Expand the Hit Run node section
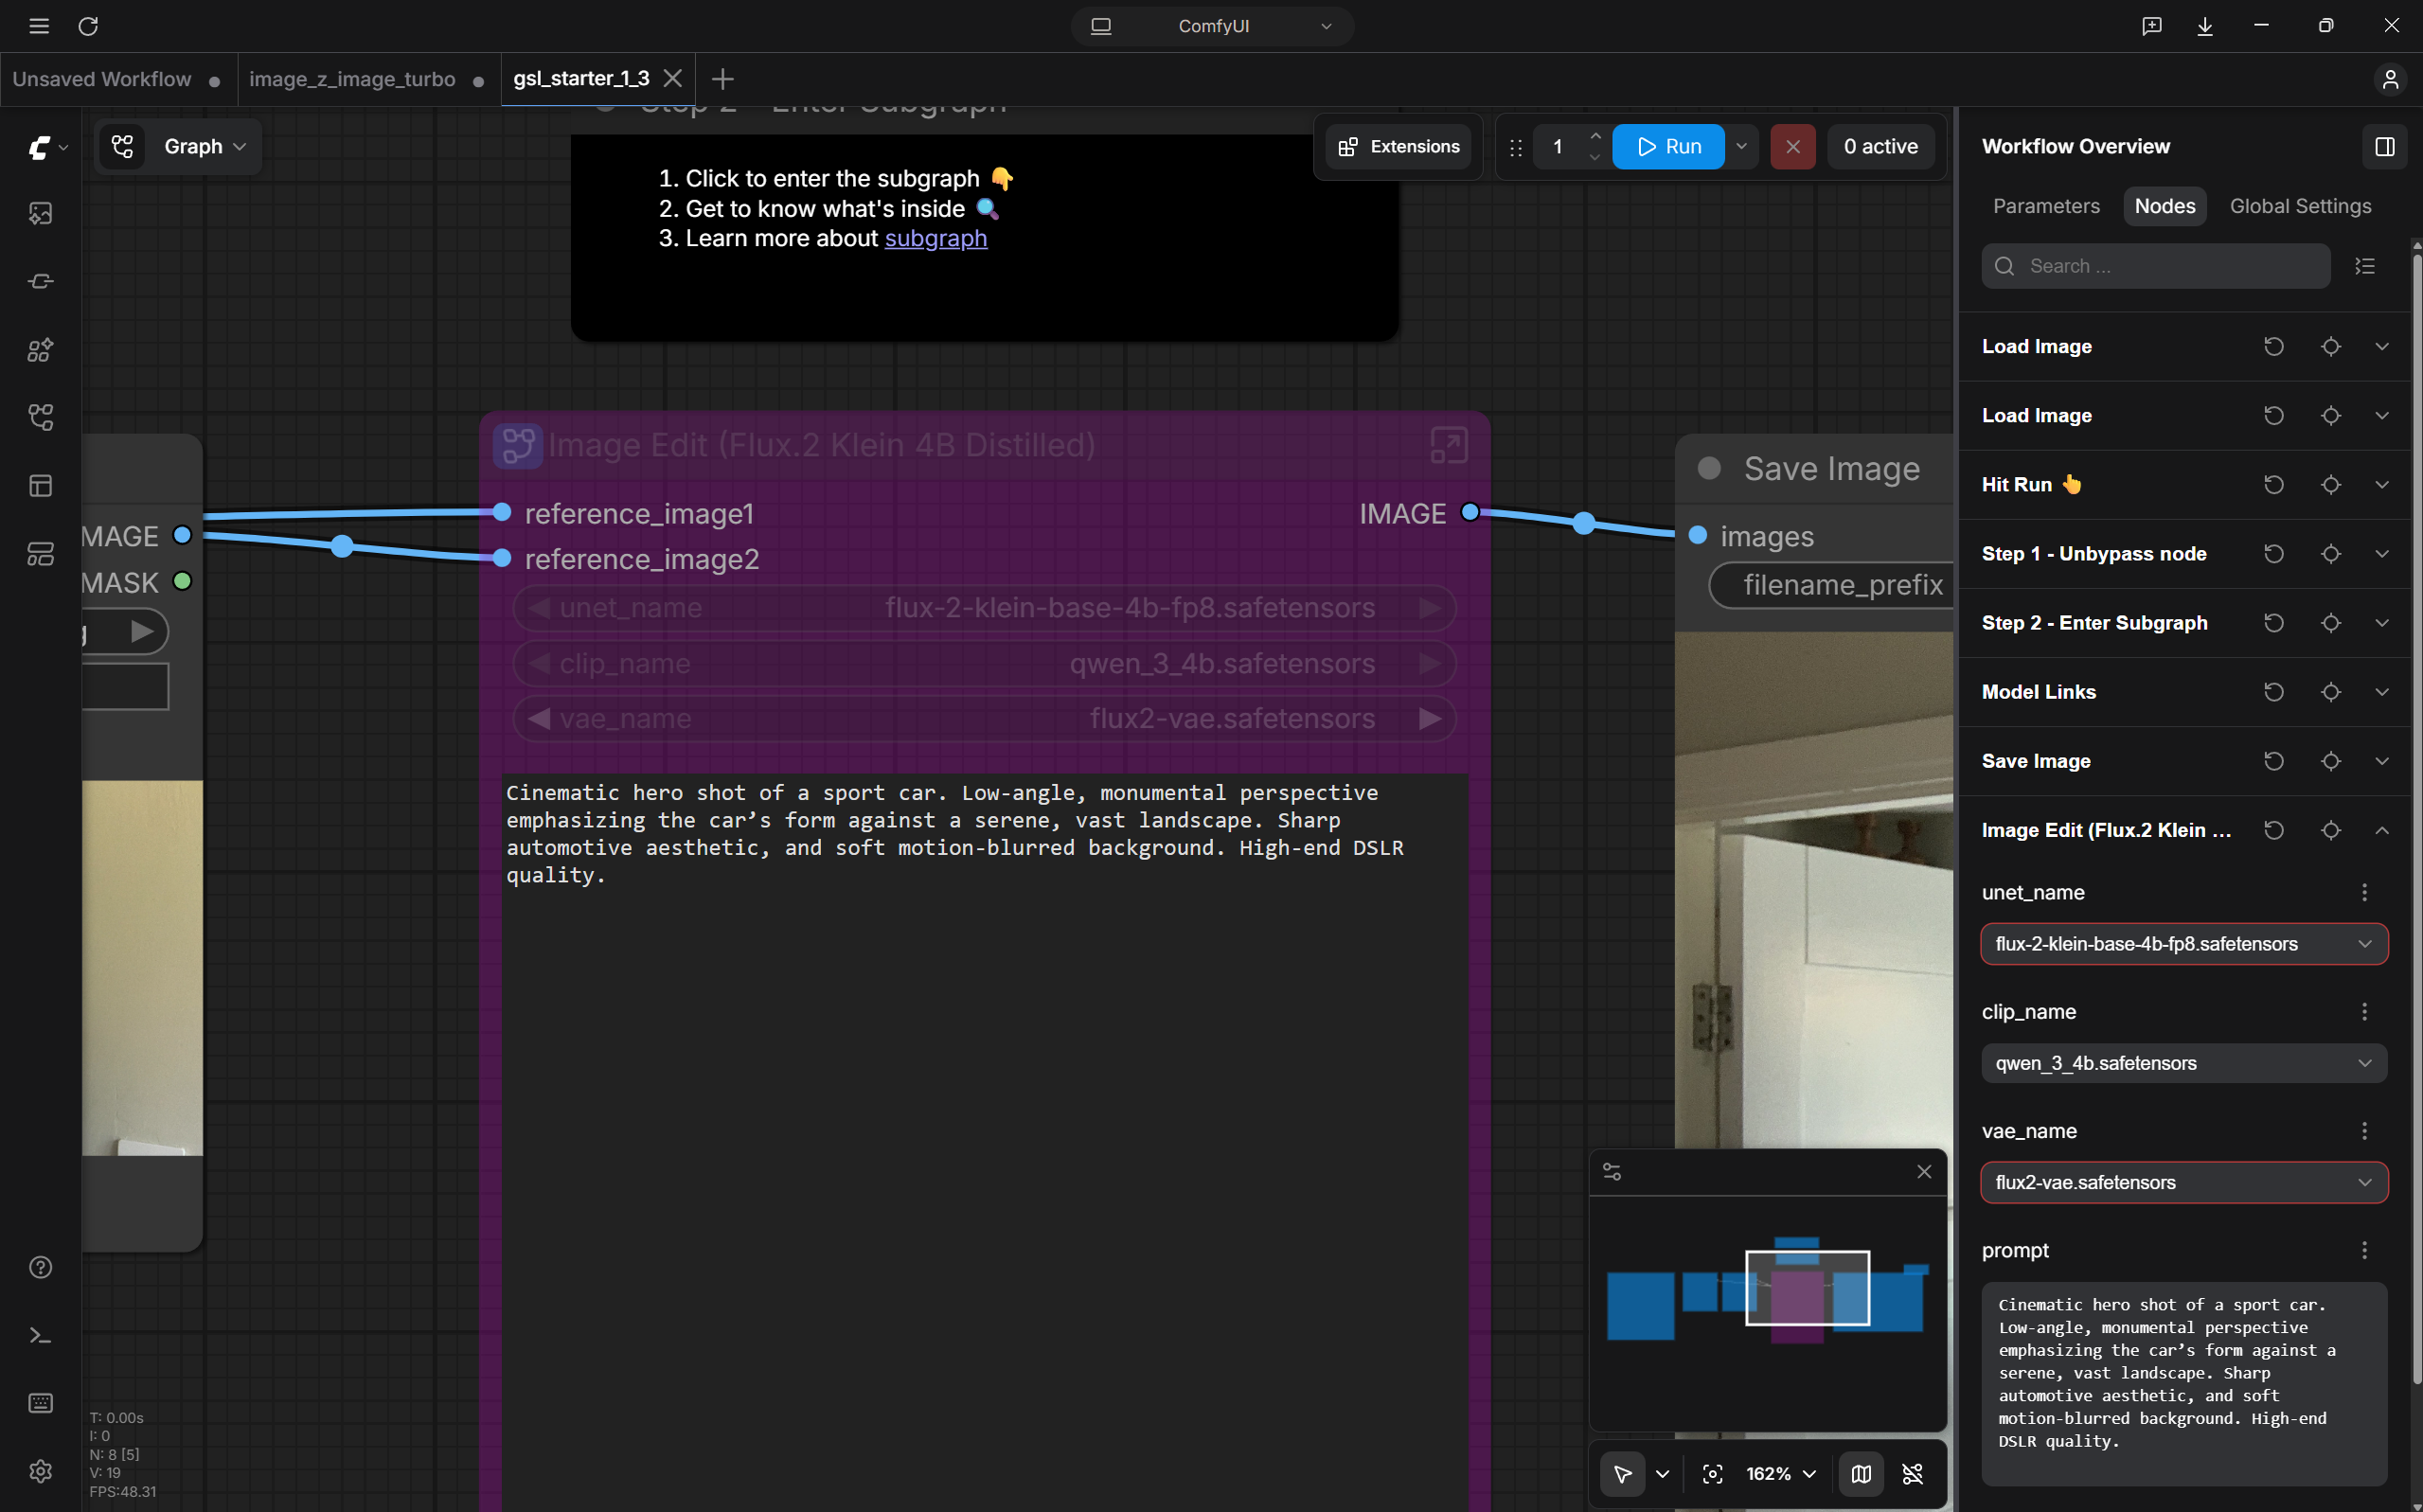 pos(2381,485)
